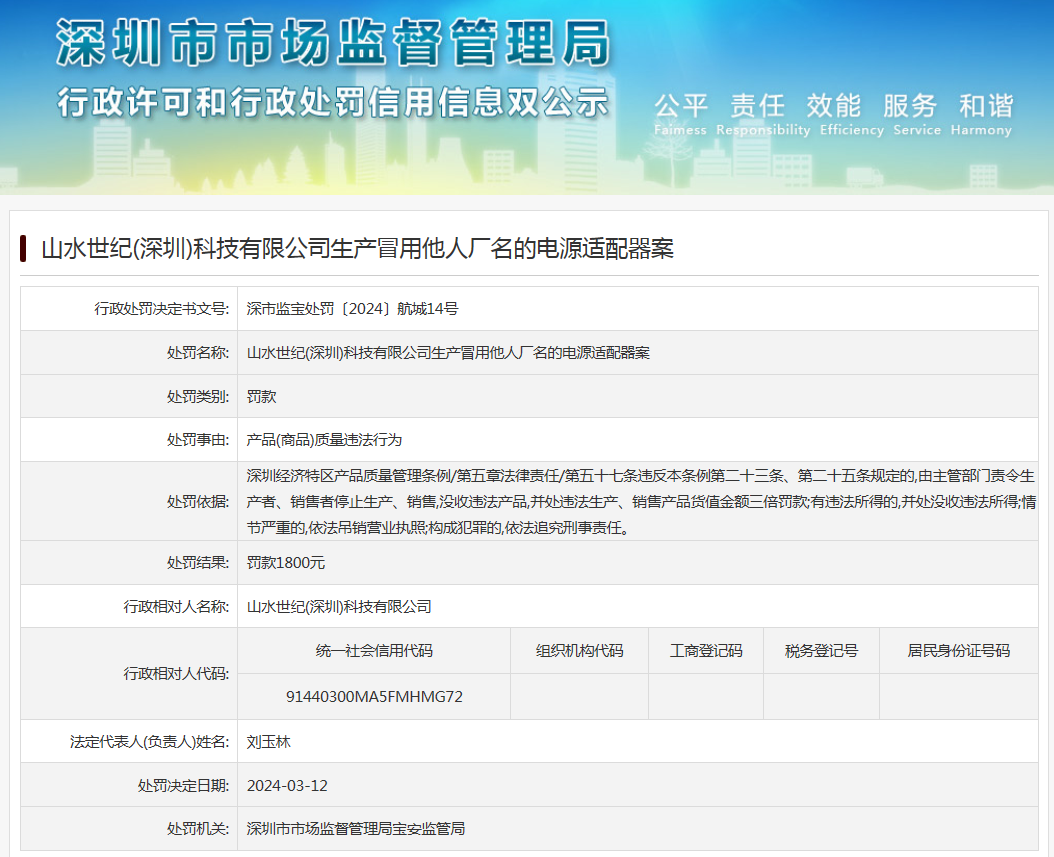Click the 处罚结果 label
Screen dimensions: 1054x857
pos(198,563)
